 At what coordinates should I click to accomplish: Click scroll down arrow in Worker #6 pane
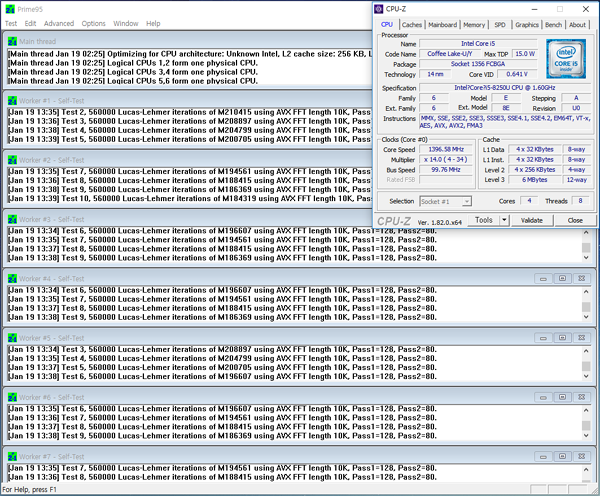point(586,436)
